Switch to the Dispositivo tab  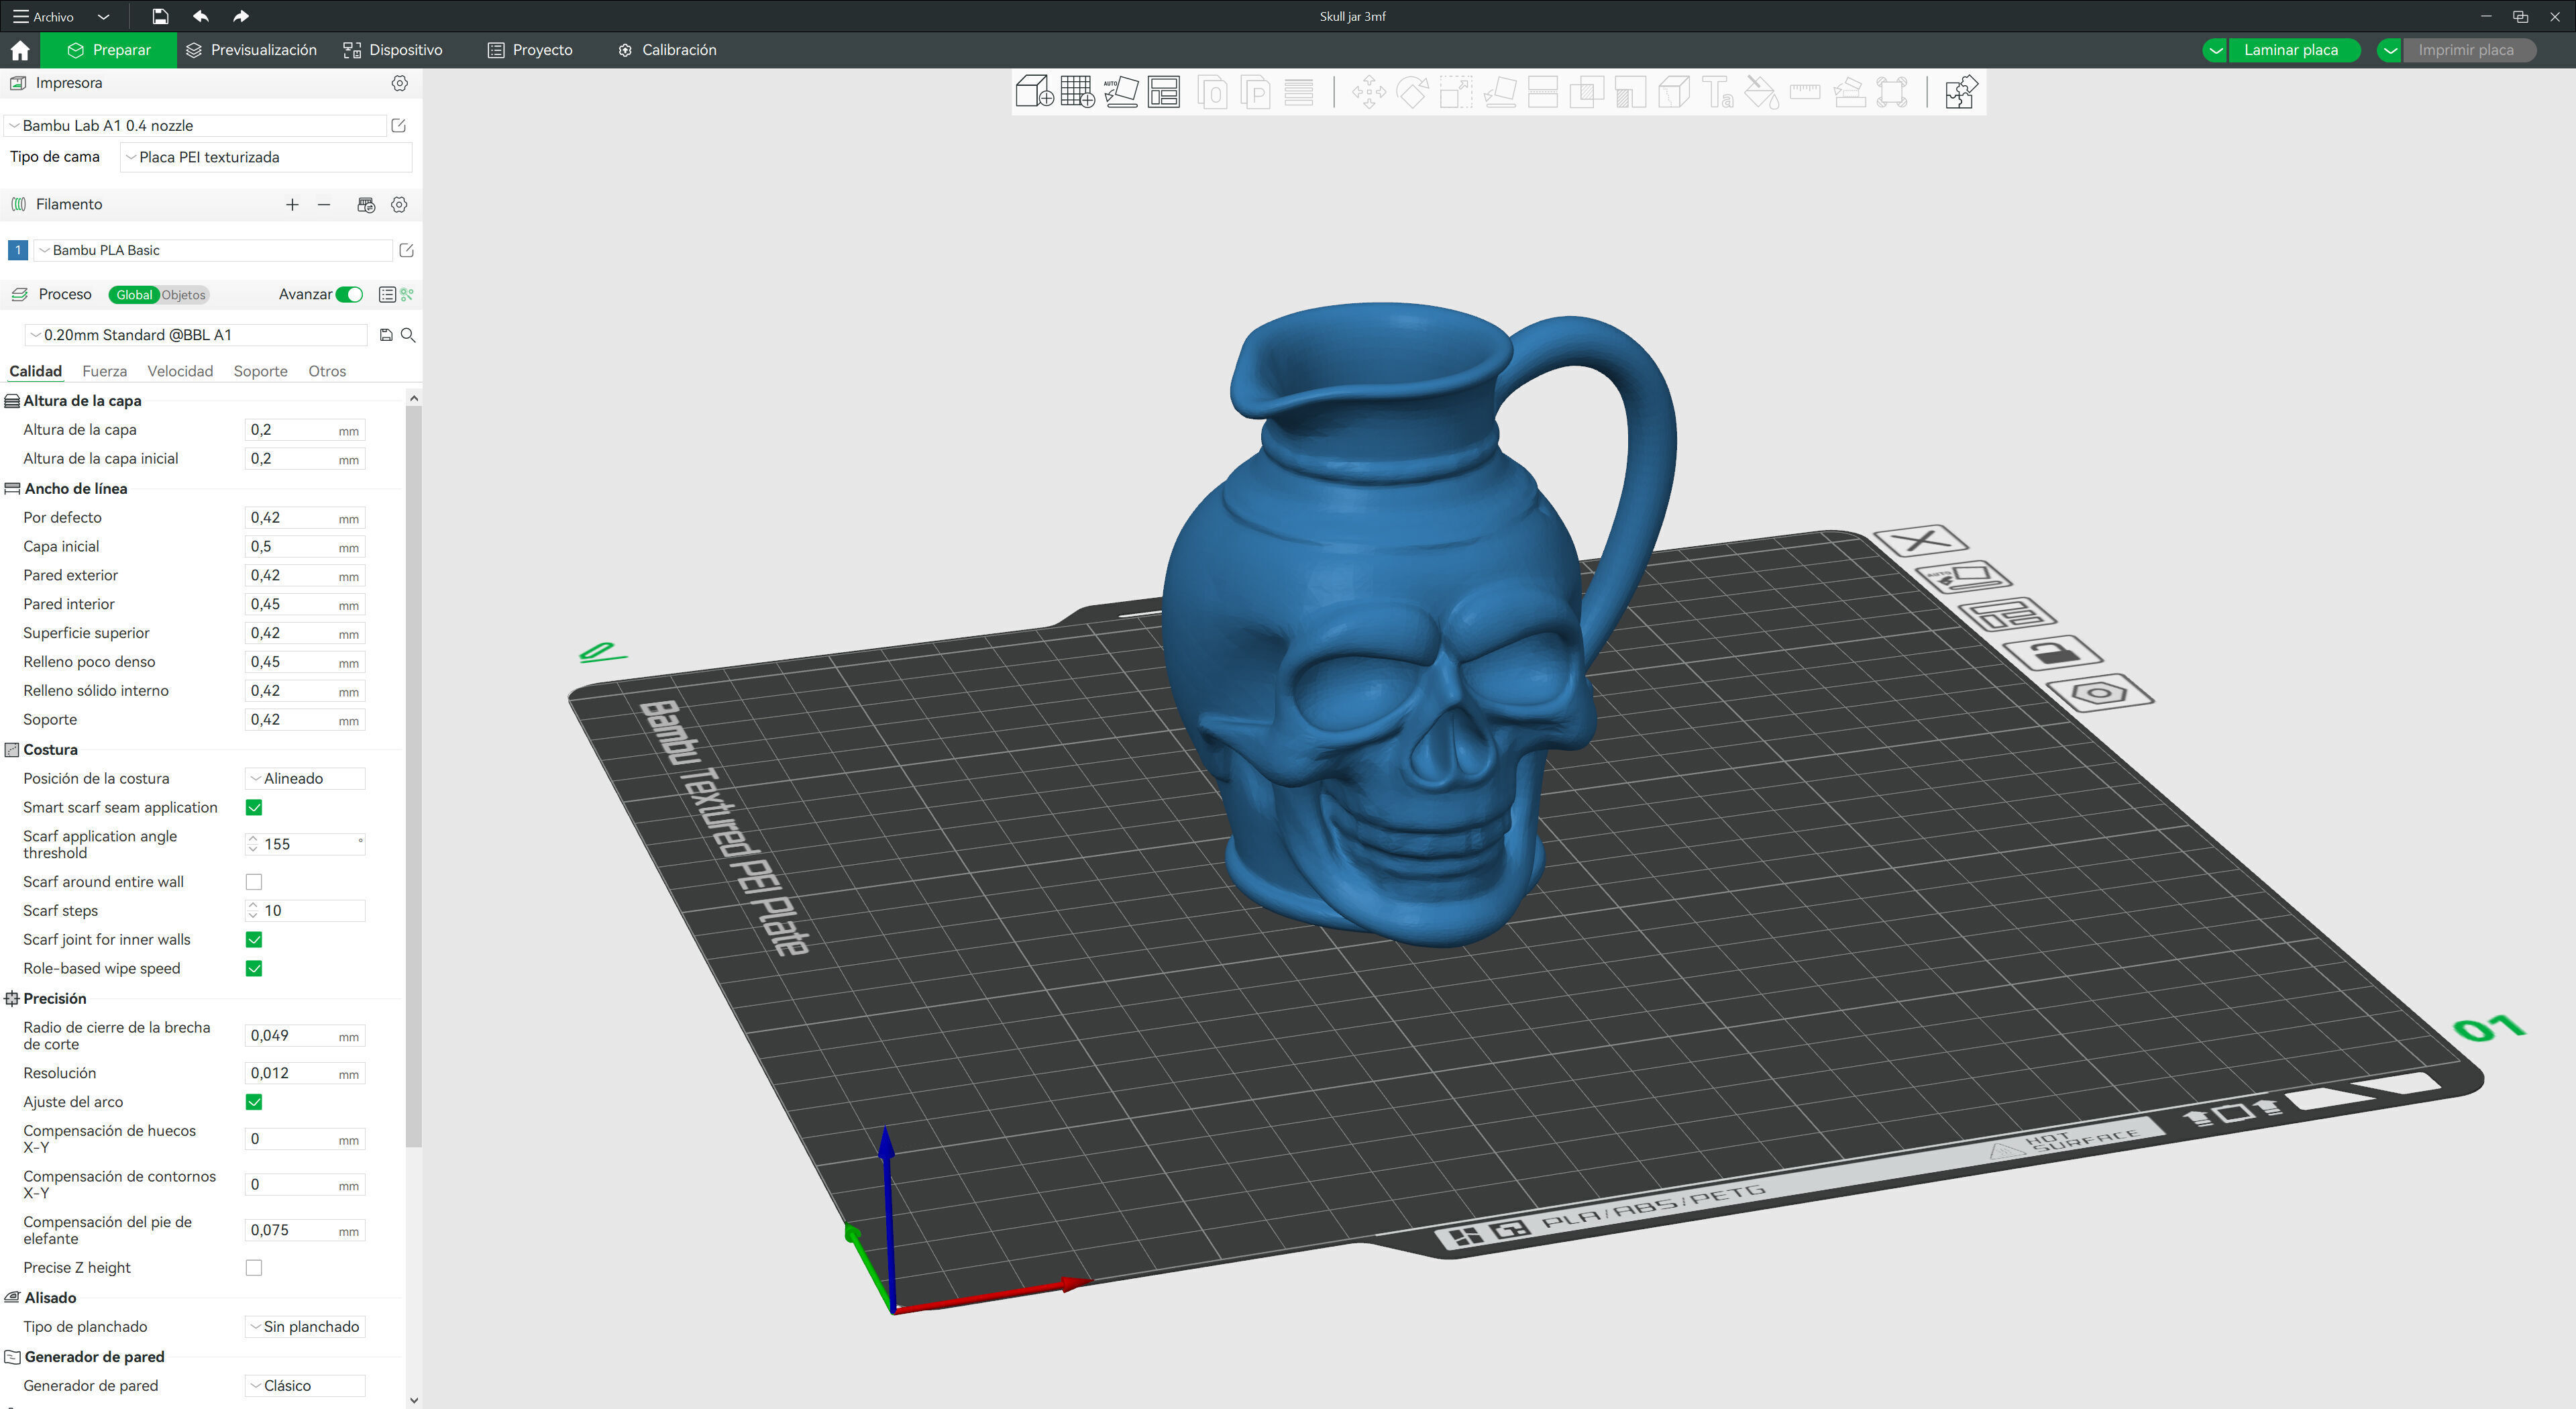click(392, 50)
